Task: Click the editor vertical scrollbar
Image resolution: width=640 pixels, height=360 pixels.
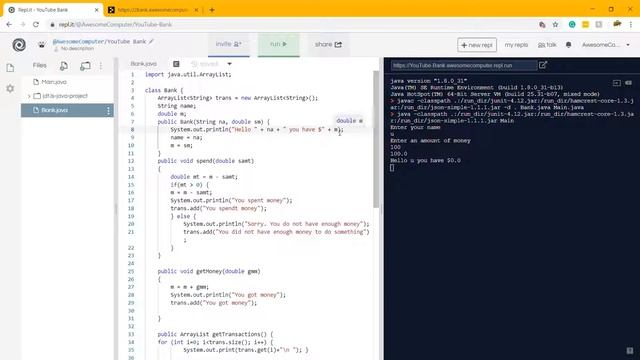Action: tap(376, 139)
